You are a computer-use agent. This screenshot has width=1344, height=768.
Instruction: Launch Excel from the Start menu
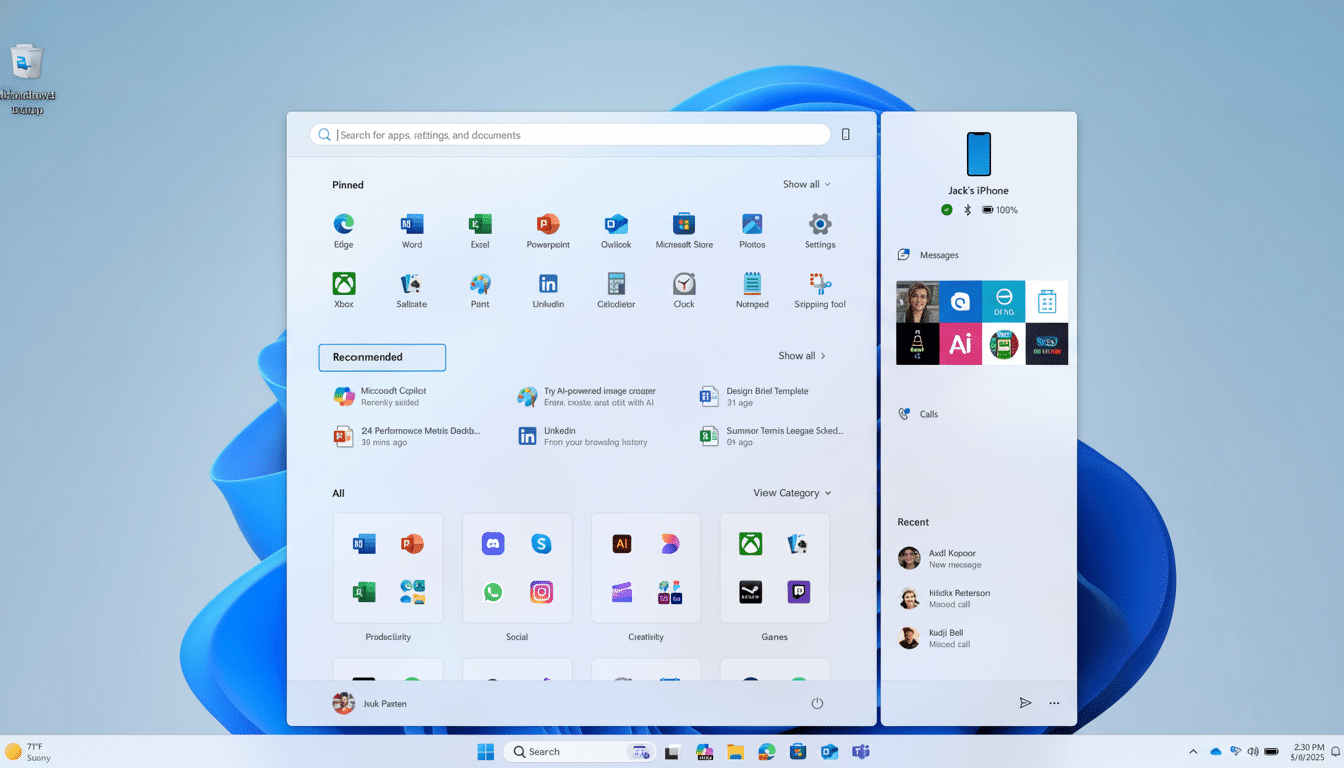click(x=479, y=228)
